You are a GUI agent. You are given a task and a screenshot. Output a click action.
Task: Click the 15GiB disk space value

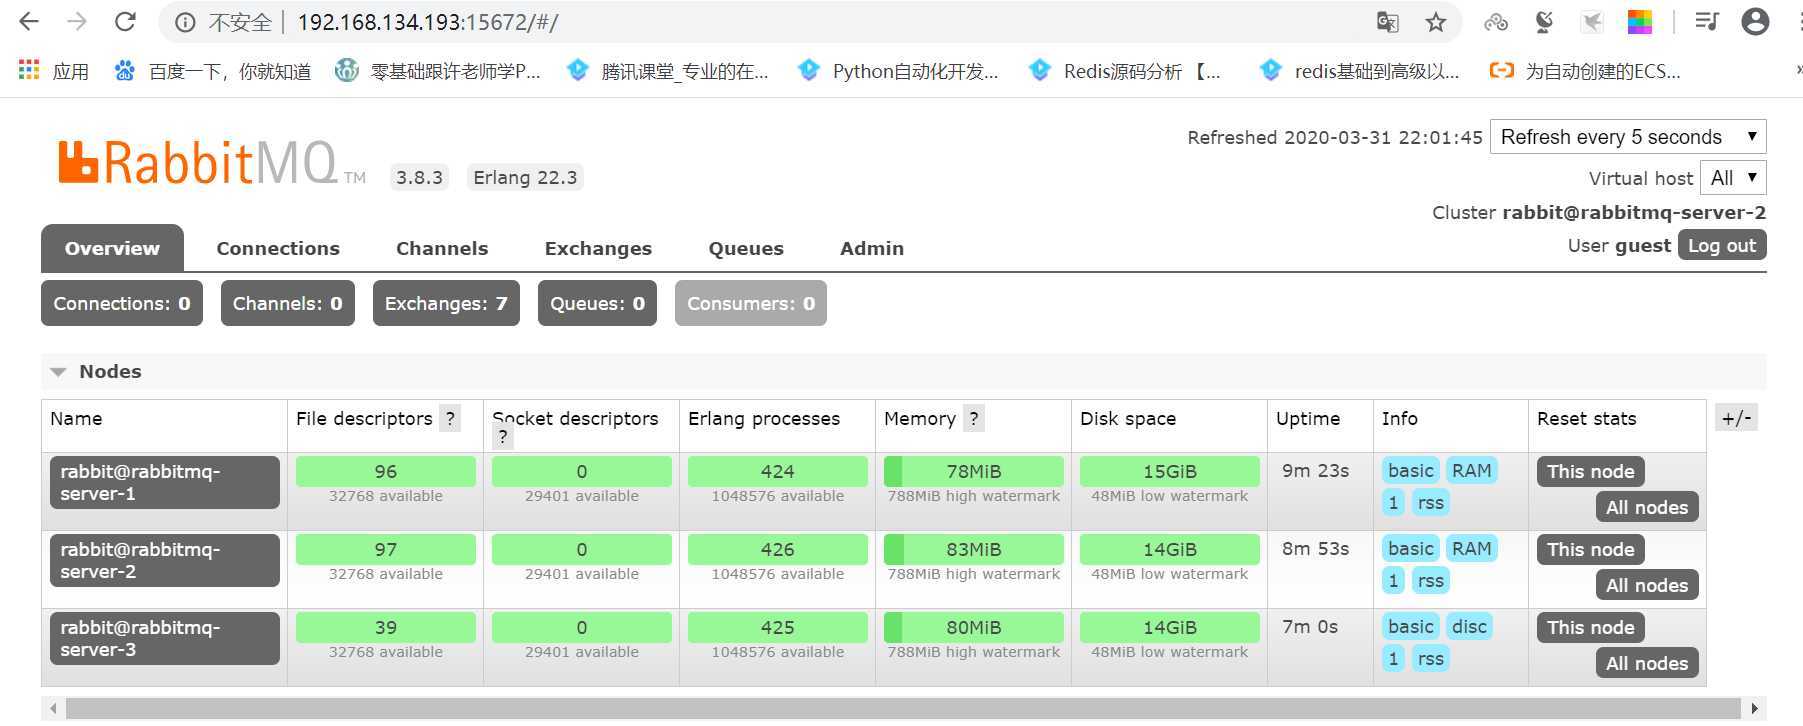click(x=1170, y=471)
